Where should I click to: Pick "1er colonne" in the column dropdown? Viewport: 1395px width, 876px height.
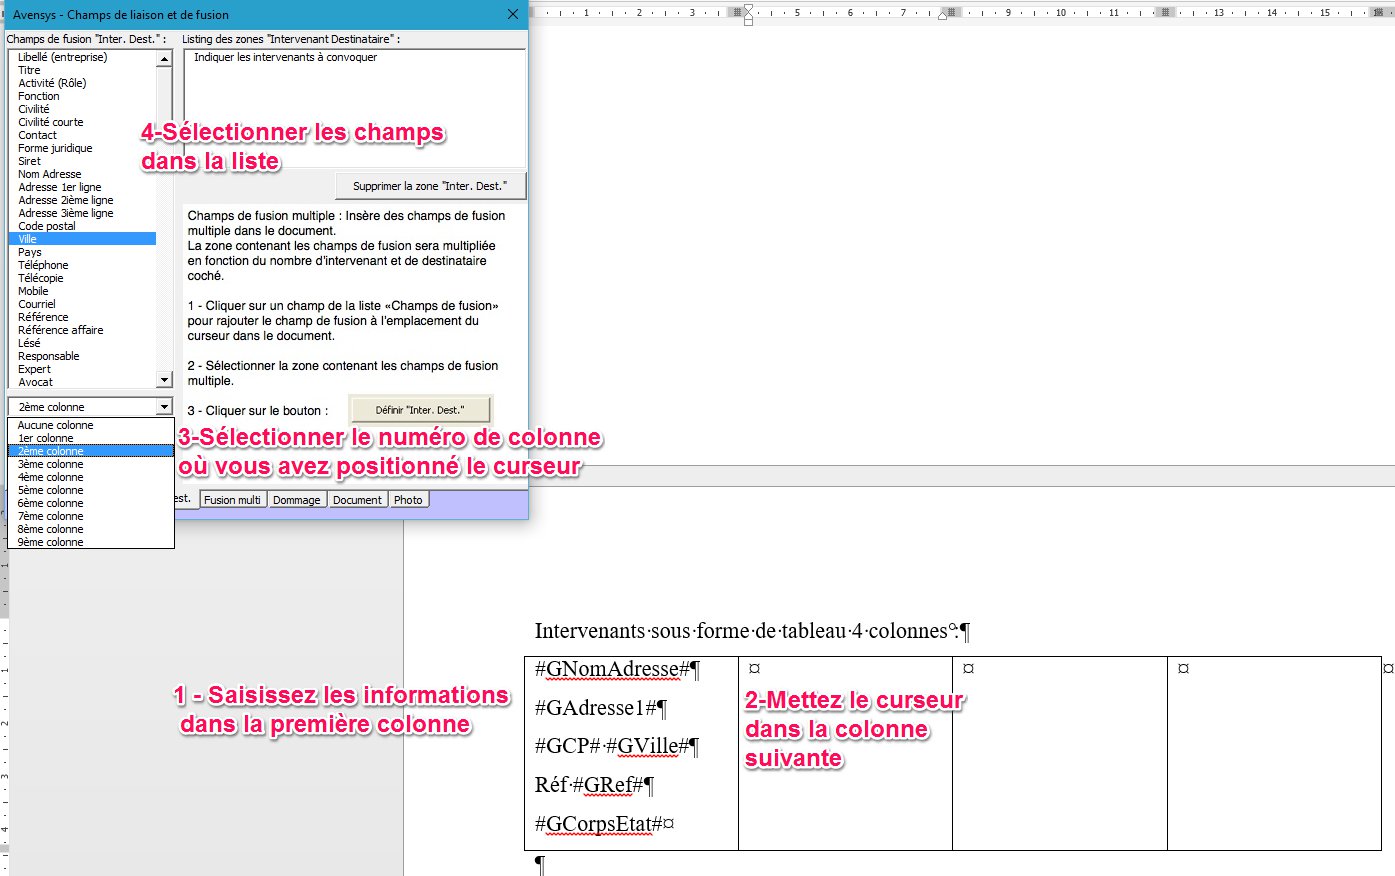pos(46,438)
